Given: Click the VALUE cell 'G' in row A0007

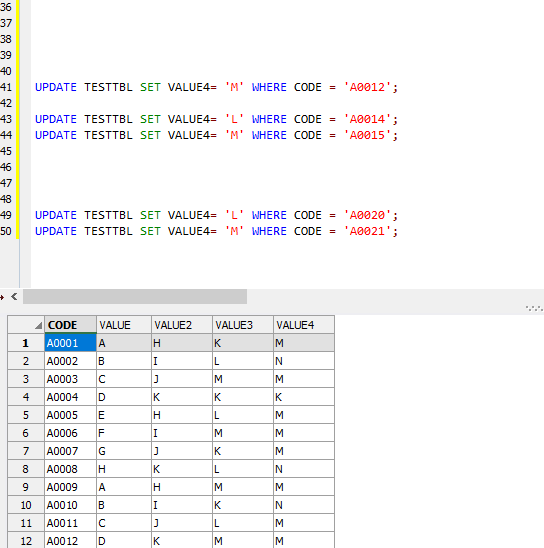Looking at the screenshot, I should [x=124, y=451].
